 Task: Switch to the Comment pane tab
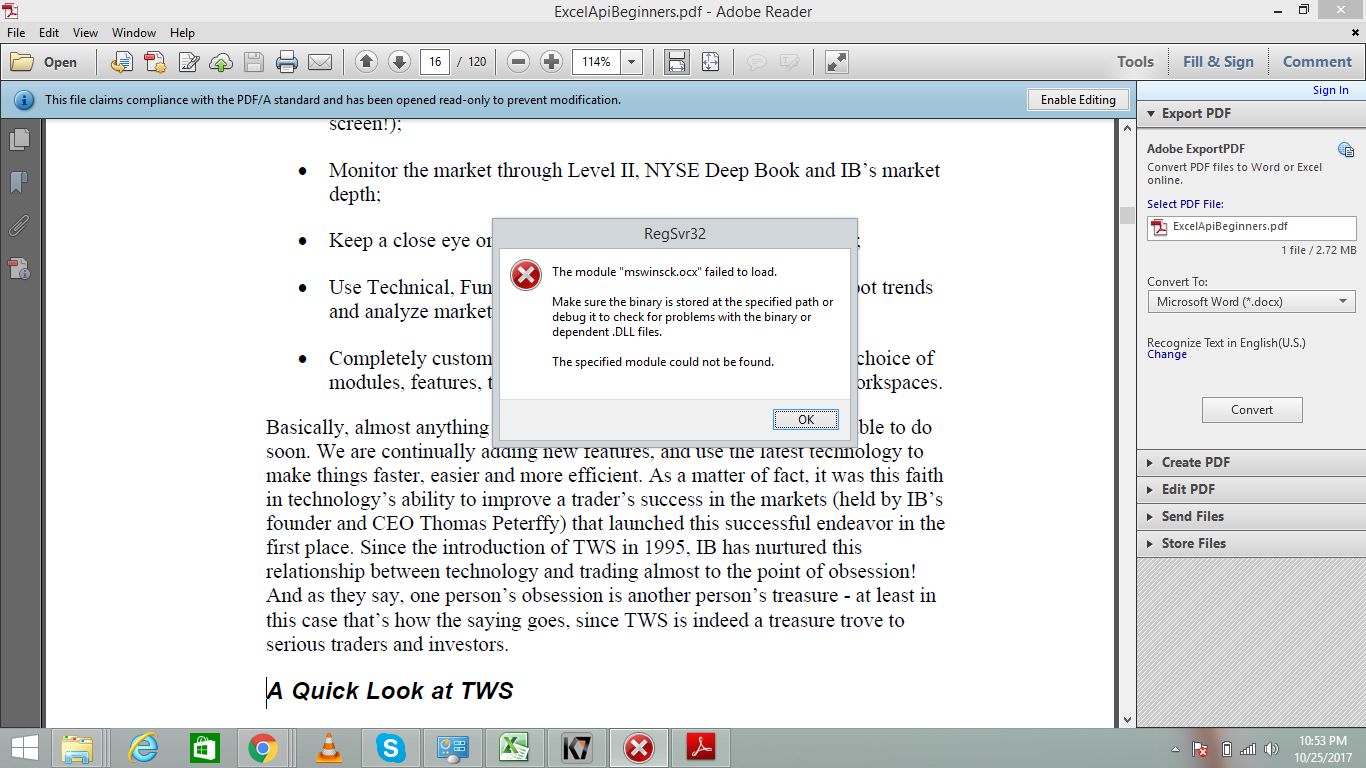pos(1317,62)
